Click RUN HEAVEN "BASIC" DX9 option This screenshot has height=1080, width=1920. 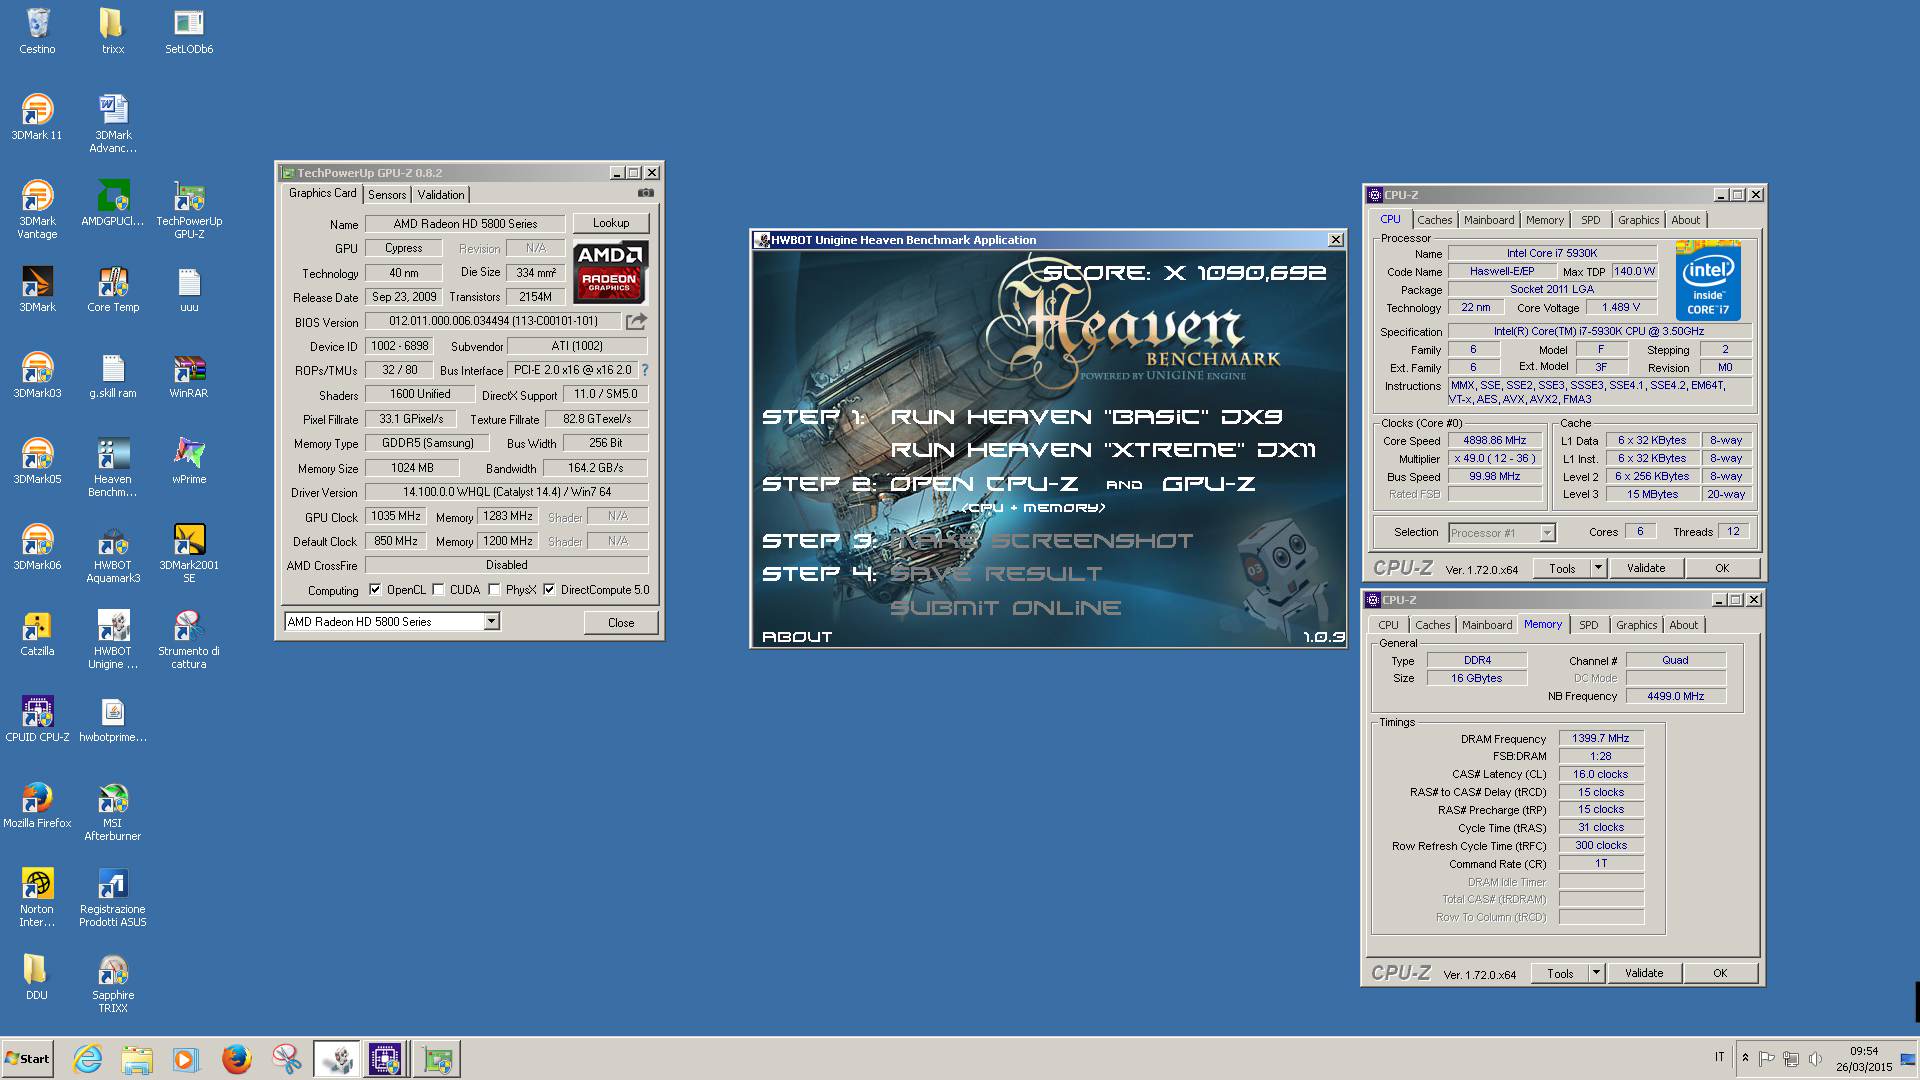coord(1086,416)
